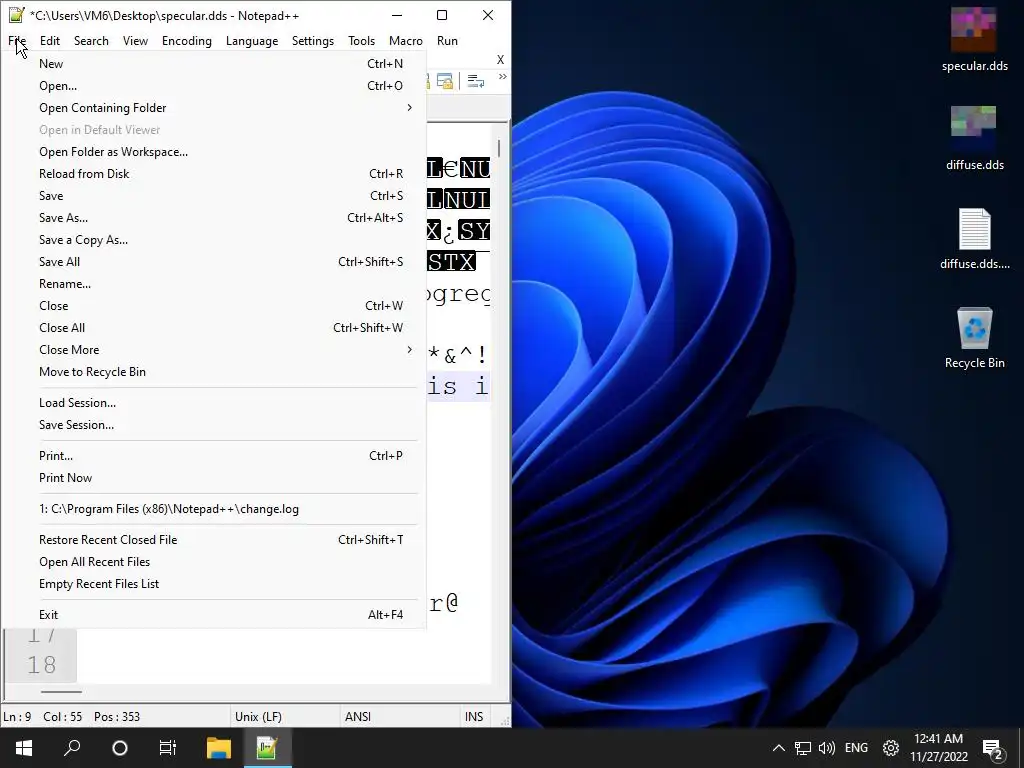Viewport: 1024px width, 768px height.
Task: Choose Close with the Ctrl+W shortcut
Action: coord(213,306)
